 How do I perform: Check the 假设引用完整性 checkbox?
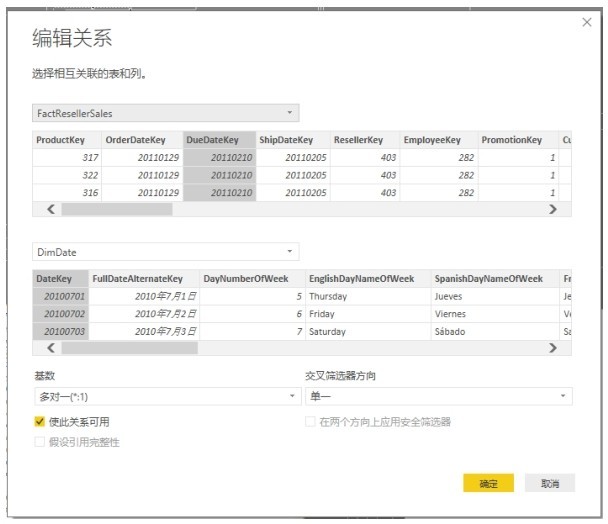point(40,442)
